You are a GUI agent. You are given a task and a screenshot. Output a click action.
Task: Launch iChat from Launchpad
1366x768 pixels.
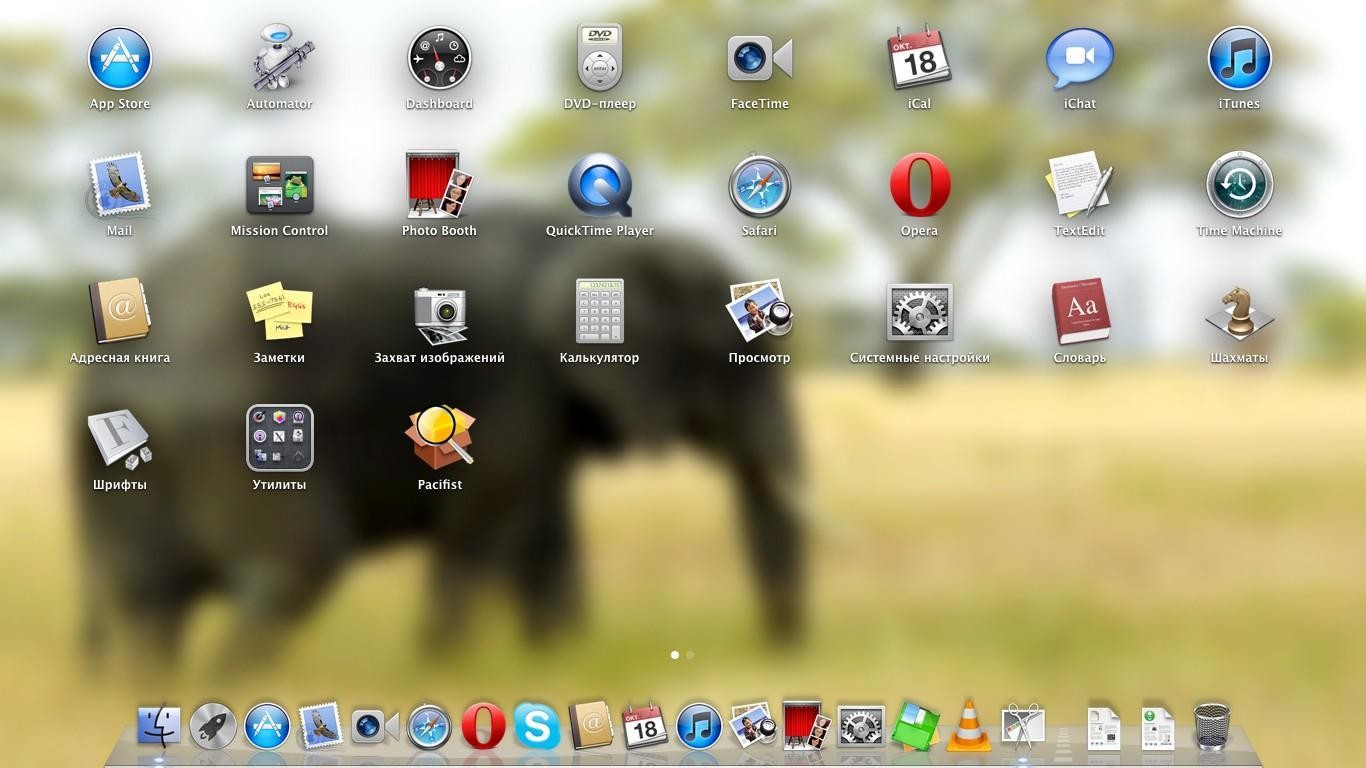pos(1080,59)
